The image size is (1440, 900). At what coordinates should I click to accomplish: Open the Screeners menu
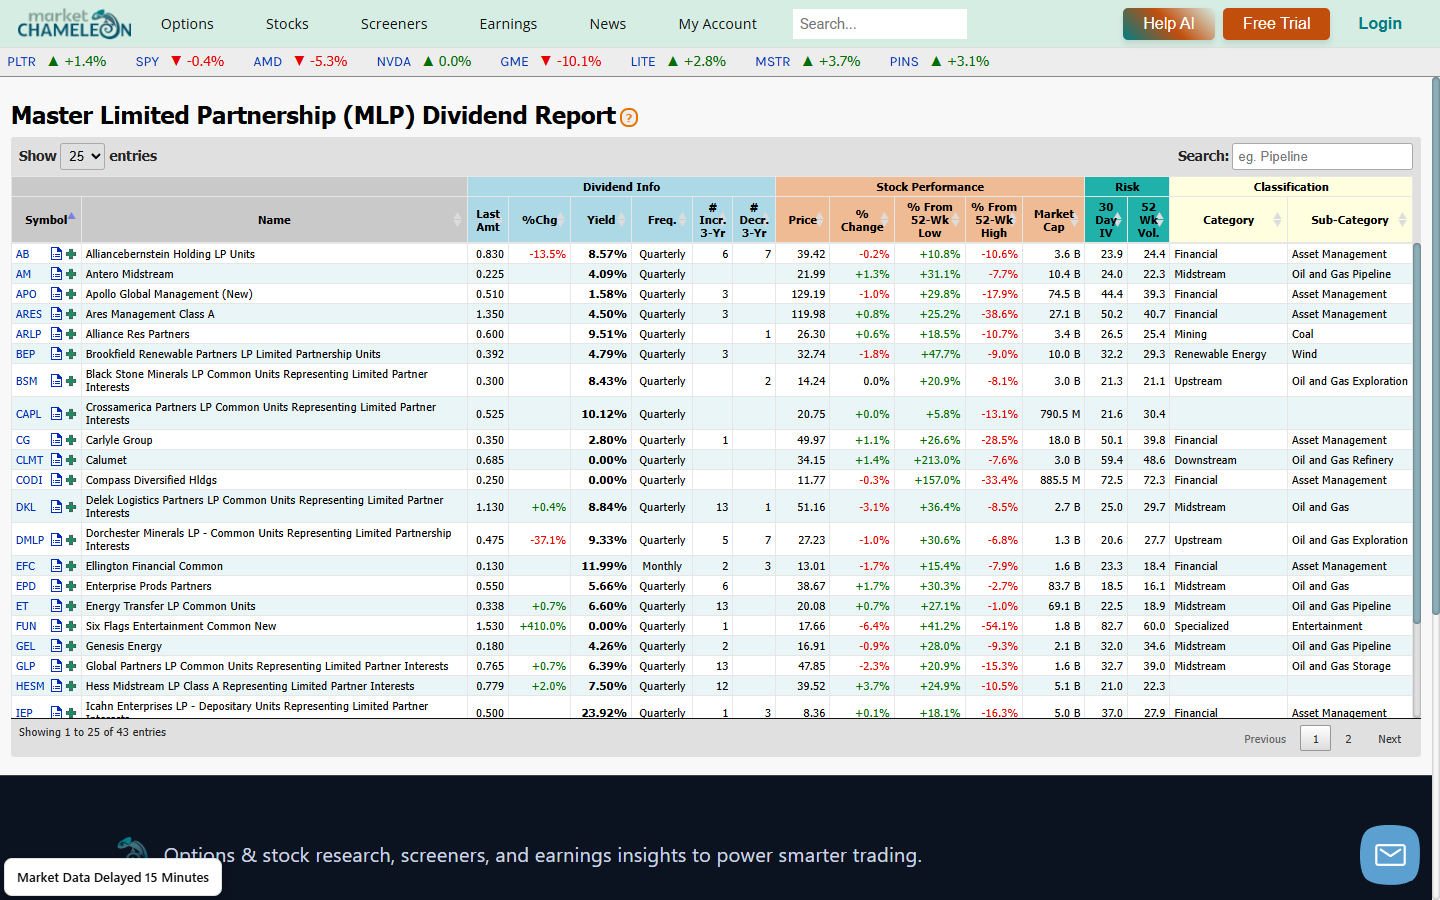394,24
